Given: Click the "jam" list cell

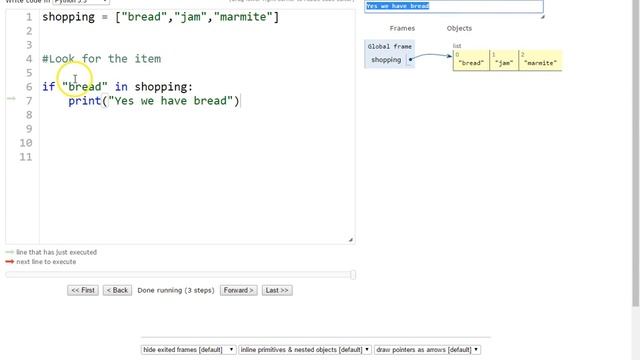Looking at the screenshot, I should (504, 60).
